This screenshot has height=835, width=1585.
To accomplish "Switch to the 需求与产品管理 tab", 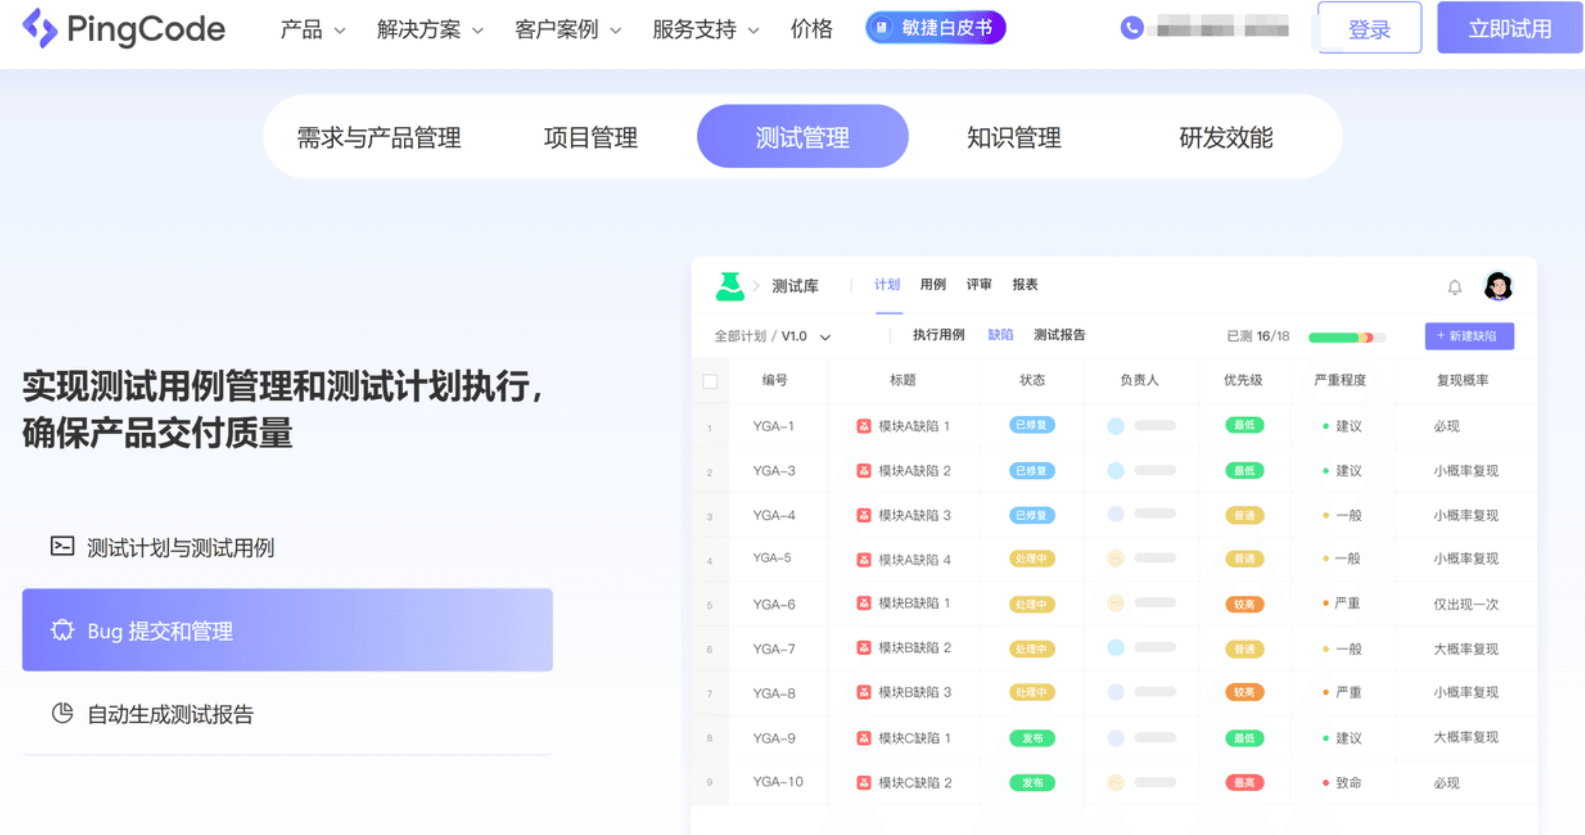I will [x=379, y=137].
